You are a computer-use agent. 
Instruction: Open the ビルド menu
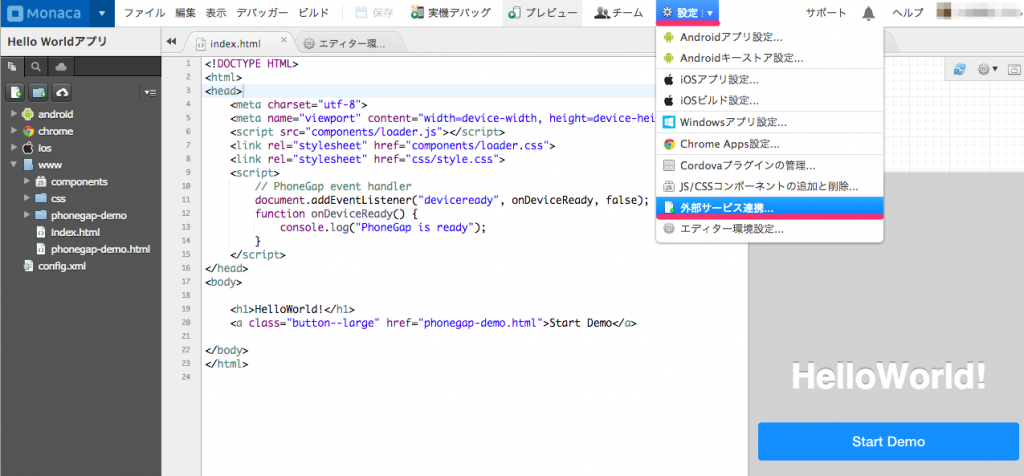pos(313,13)
